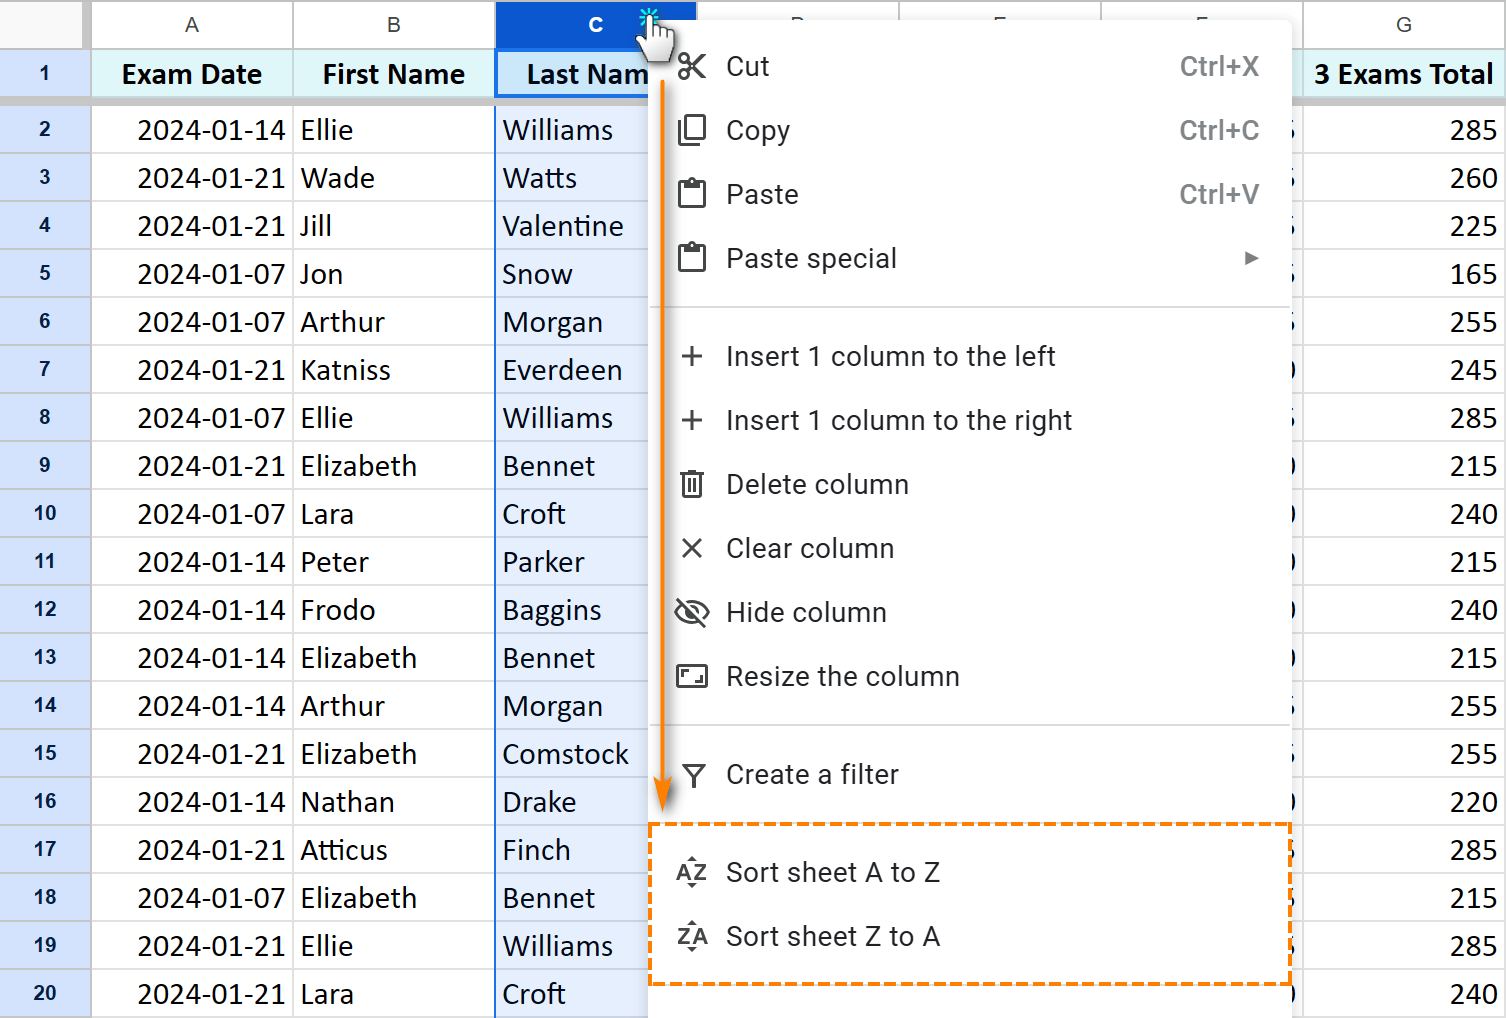Select the Cut scissors icon
1506x1018 pixels.
click(x=692, y=66)
